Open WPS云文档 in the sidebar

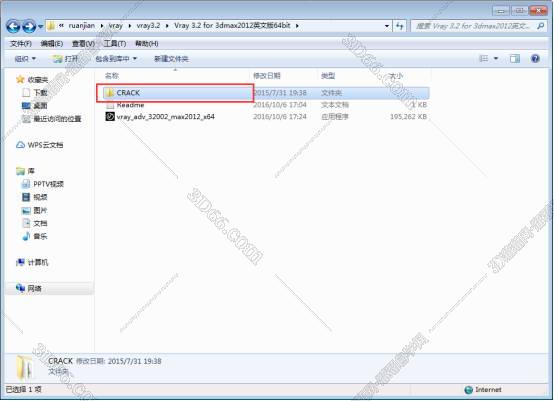coord(40,145)
